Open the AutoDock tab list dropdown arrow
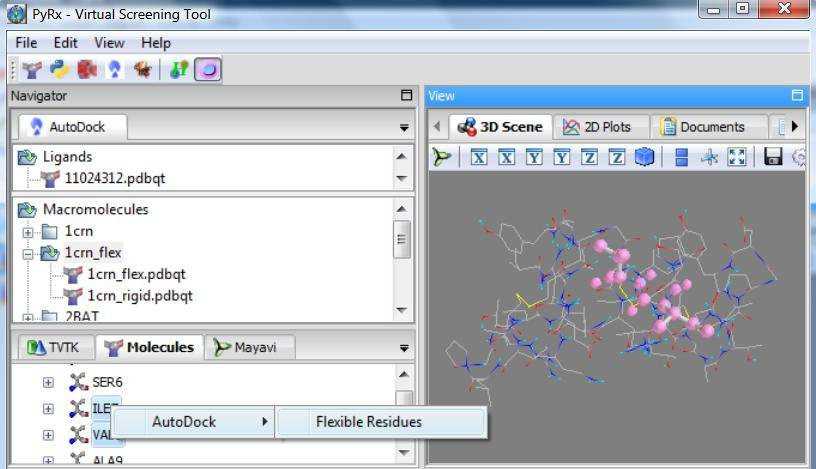The height and width of the screenshot is (469, 816). coord(404,128)
